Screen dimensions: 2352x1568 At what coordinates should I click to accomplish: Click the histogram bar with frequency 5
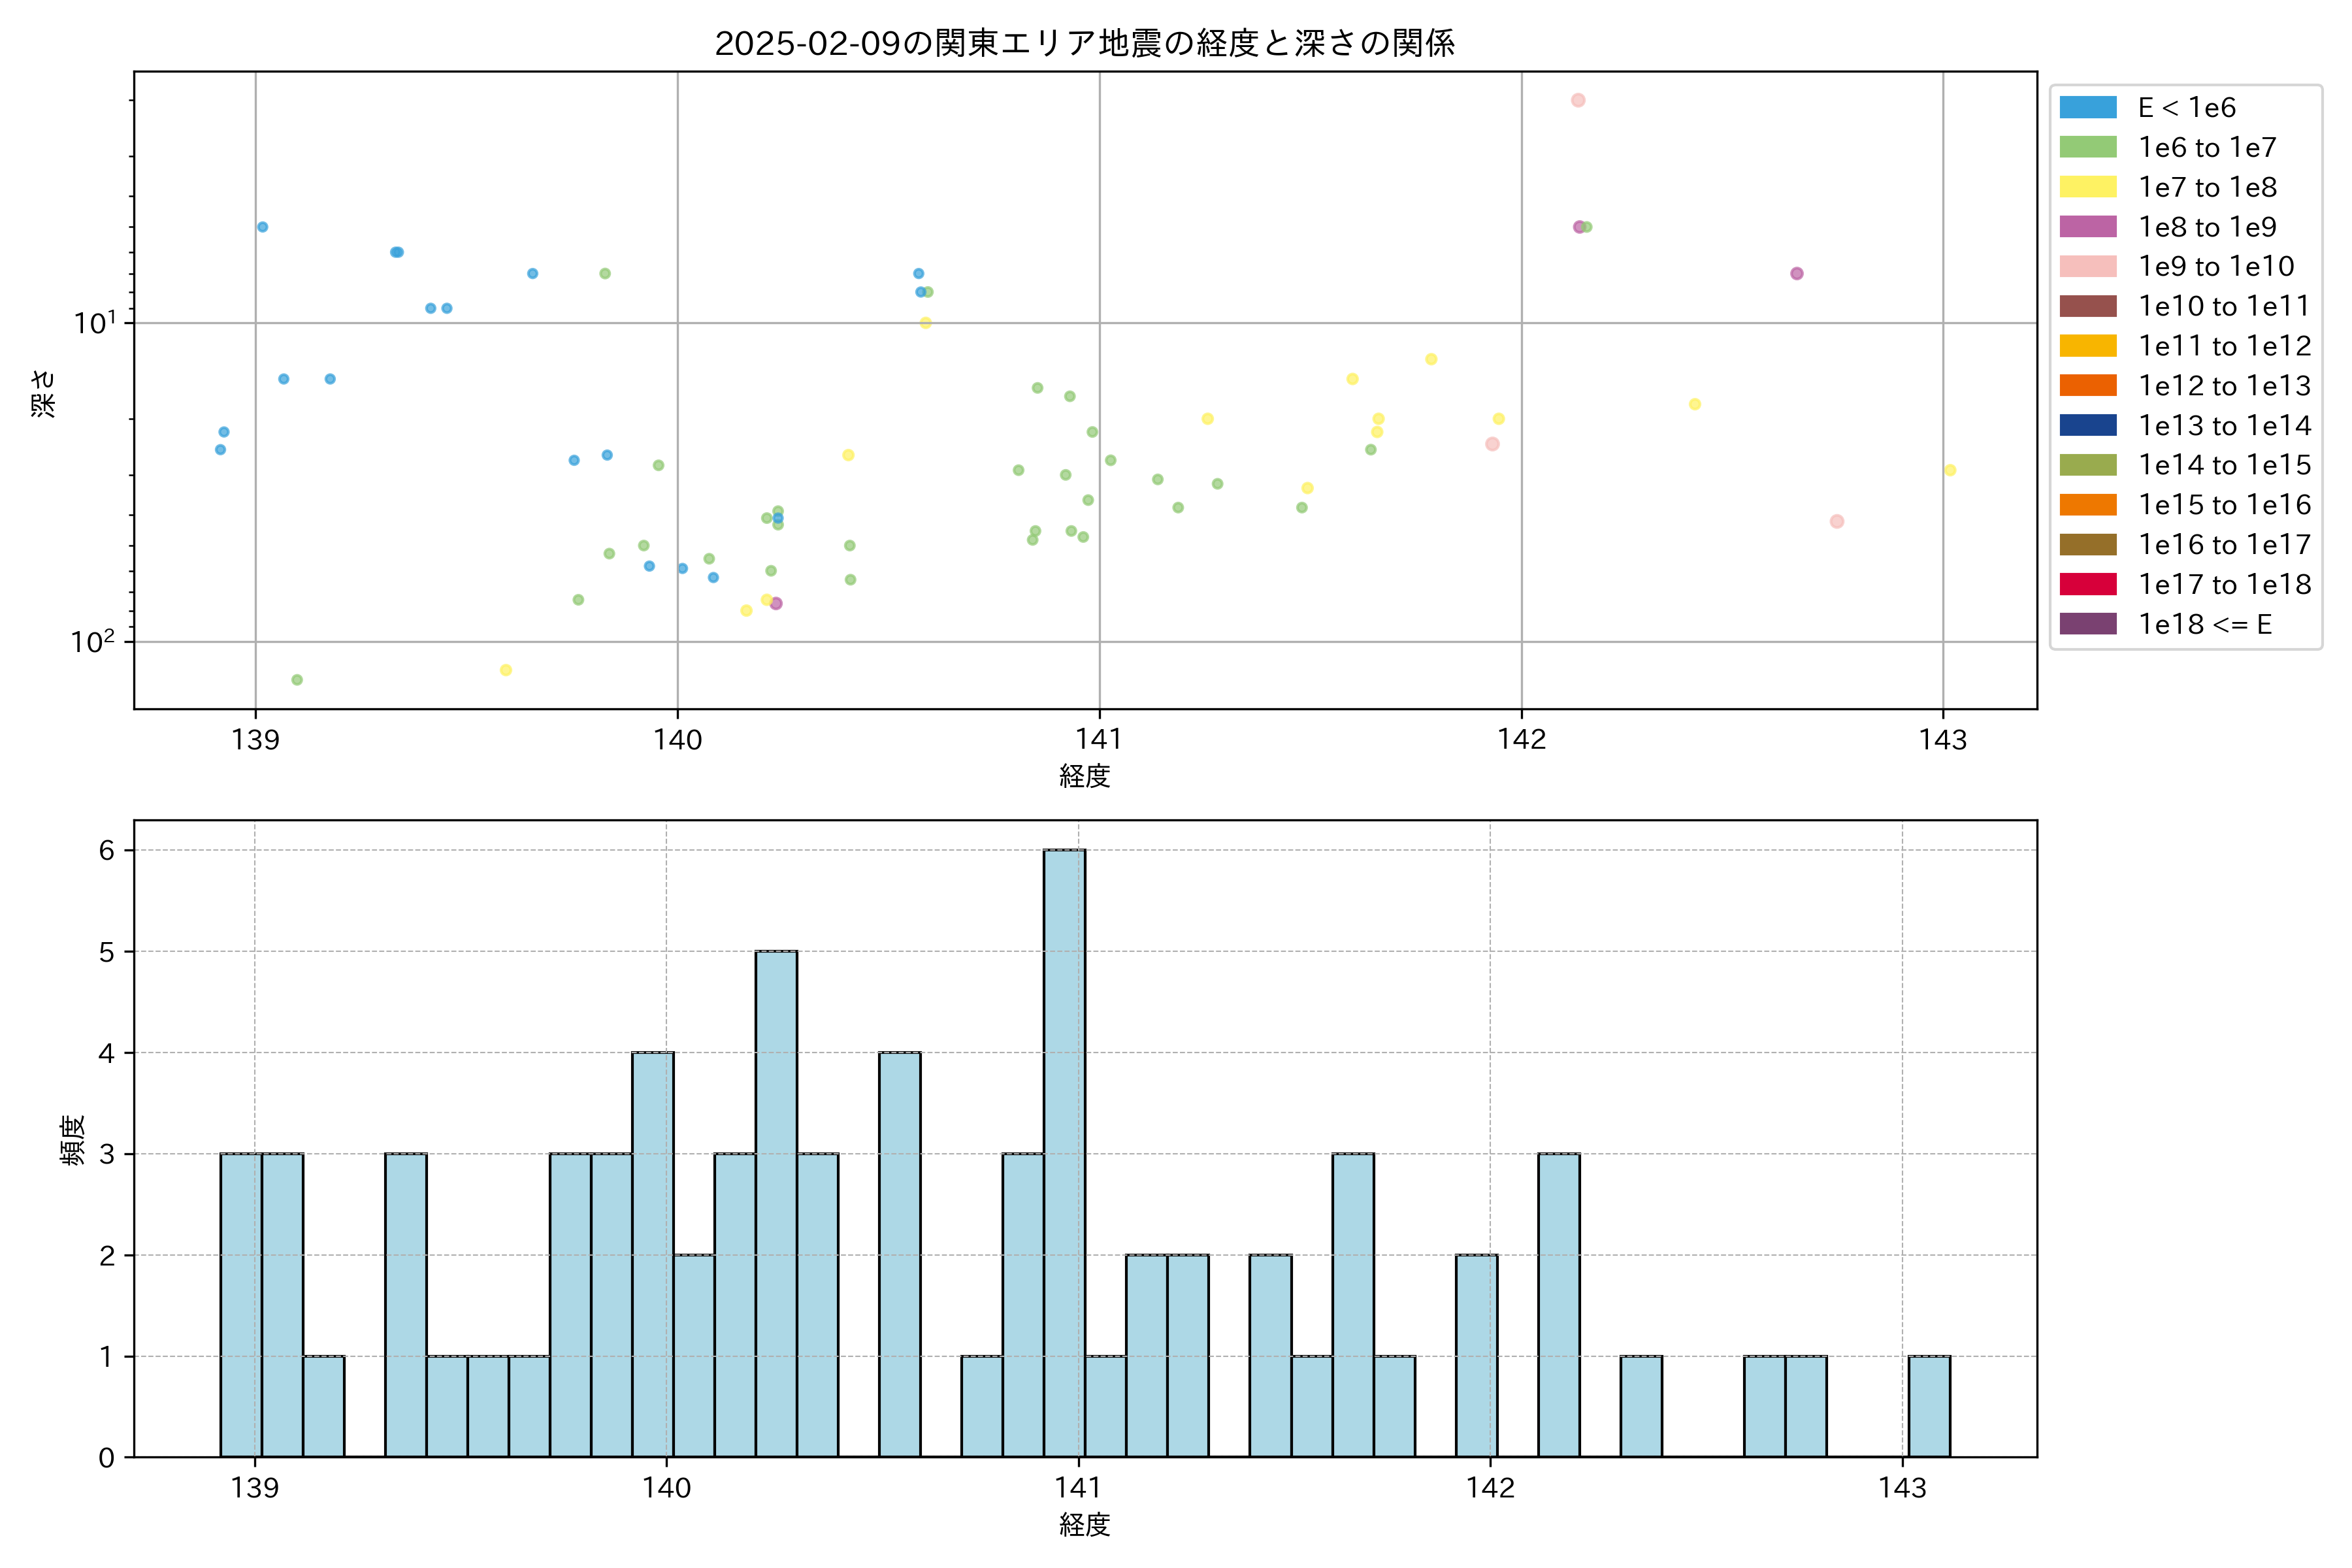pos(776,1203)
